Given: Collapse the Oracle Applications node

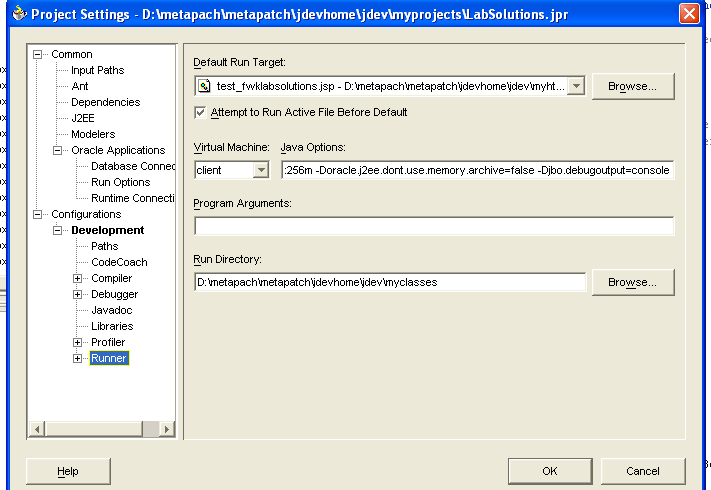Looking at the screenshot, I should pyautogui.click(x=58, y=150).
